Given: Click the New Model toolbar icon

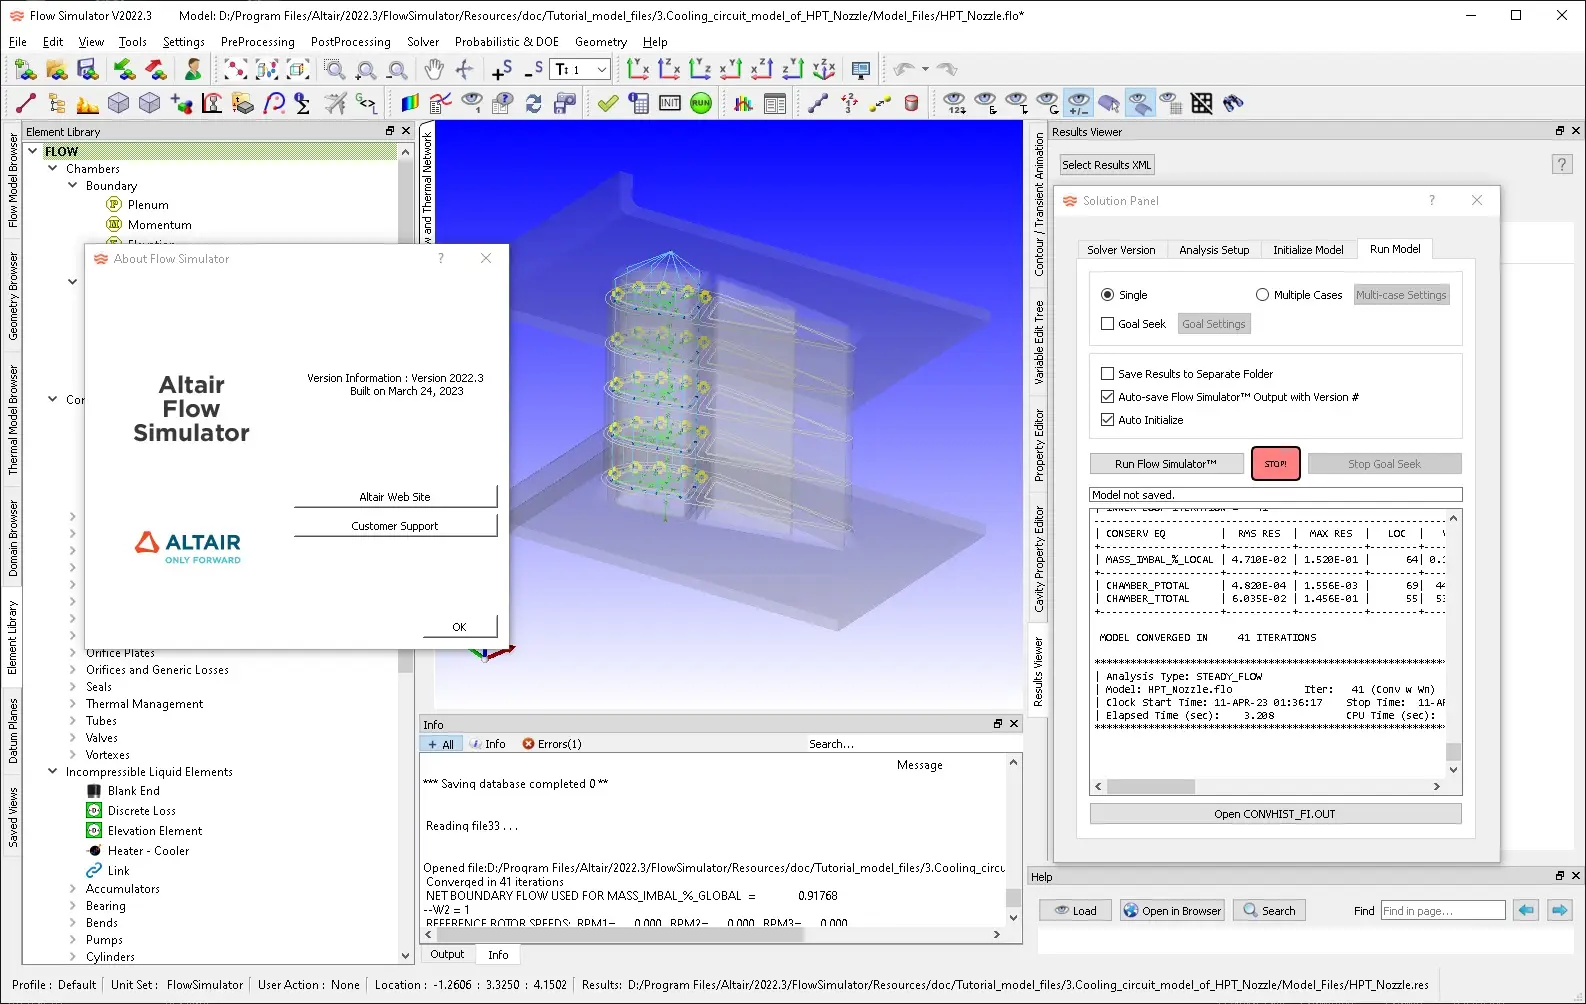Looking at the screenshot, I should pyautogui.click(x=26, y=69).
